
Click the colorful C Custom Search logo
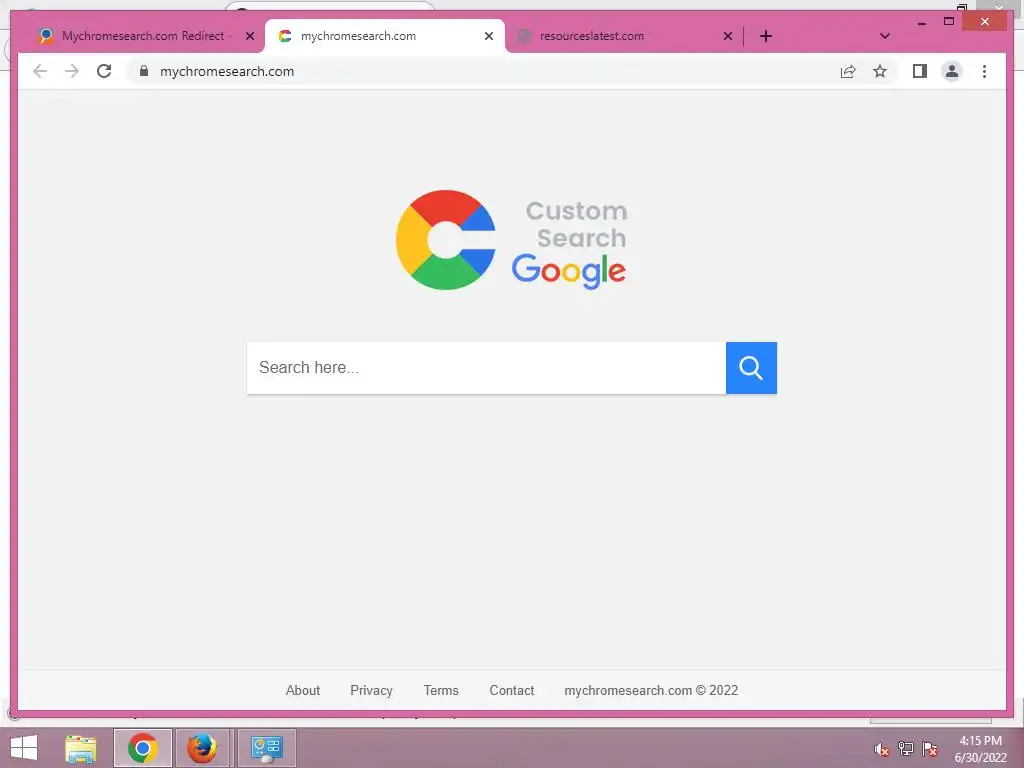coord(445,240)
